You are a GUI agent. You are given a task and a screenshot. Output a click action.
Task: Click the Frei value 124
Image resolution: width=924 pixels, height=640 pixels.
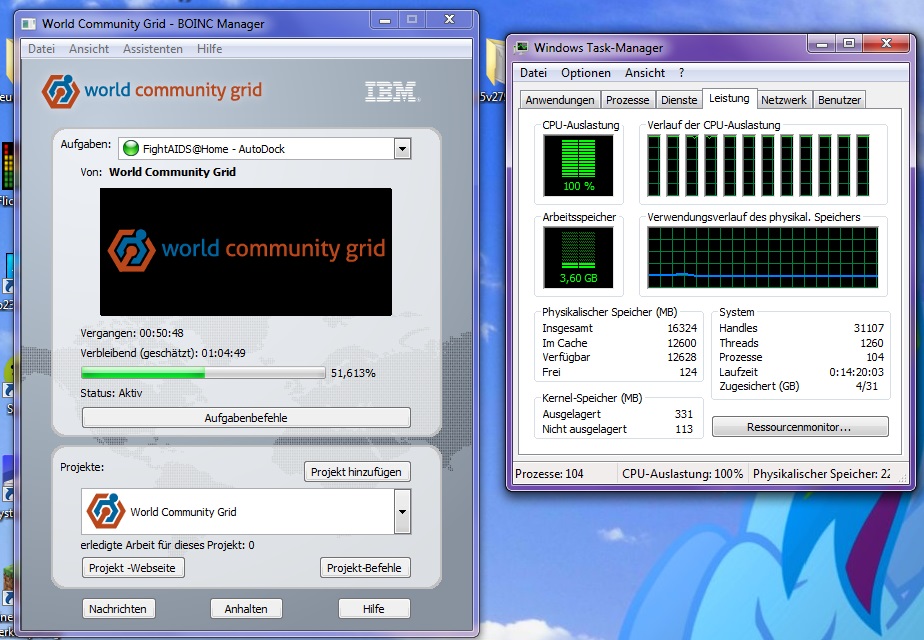point(688,372)
